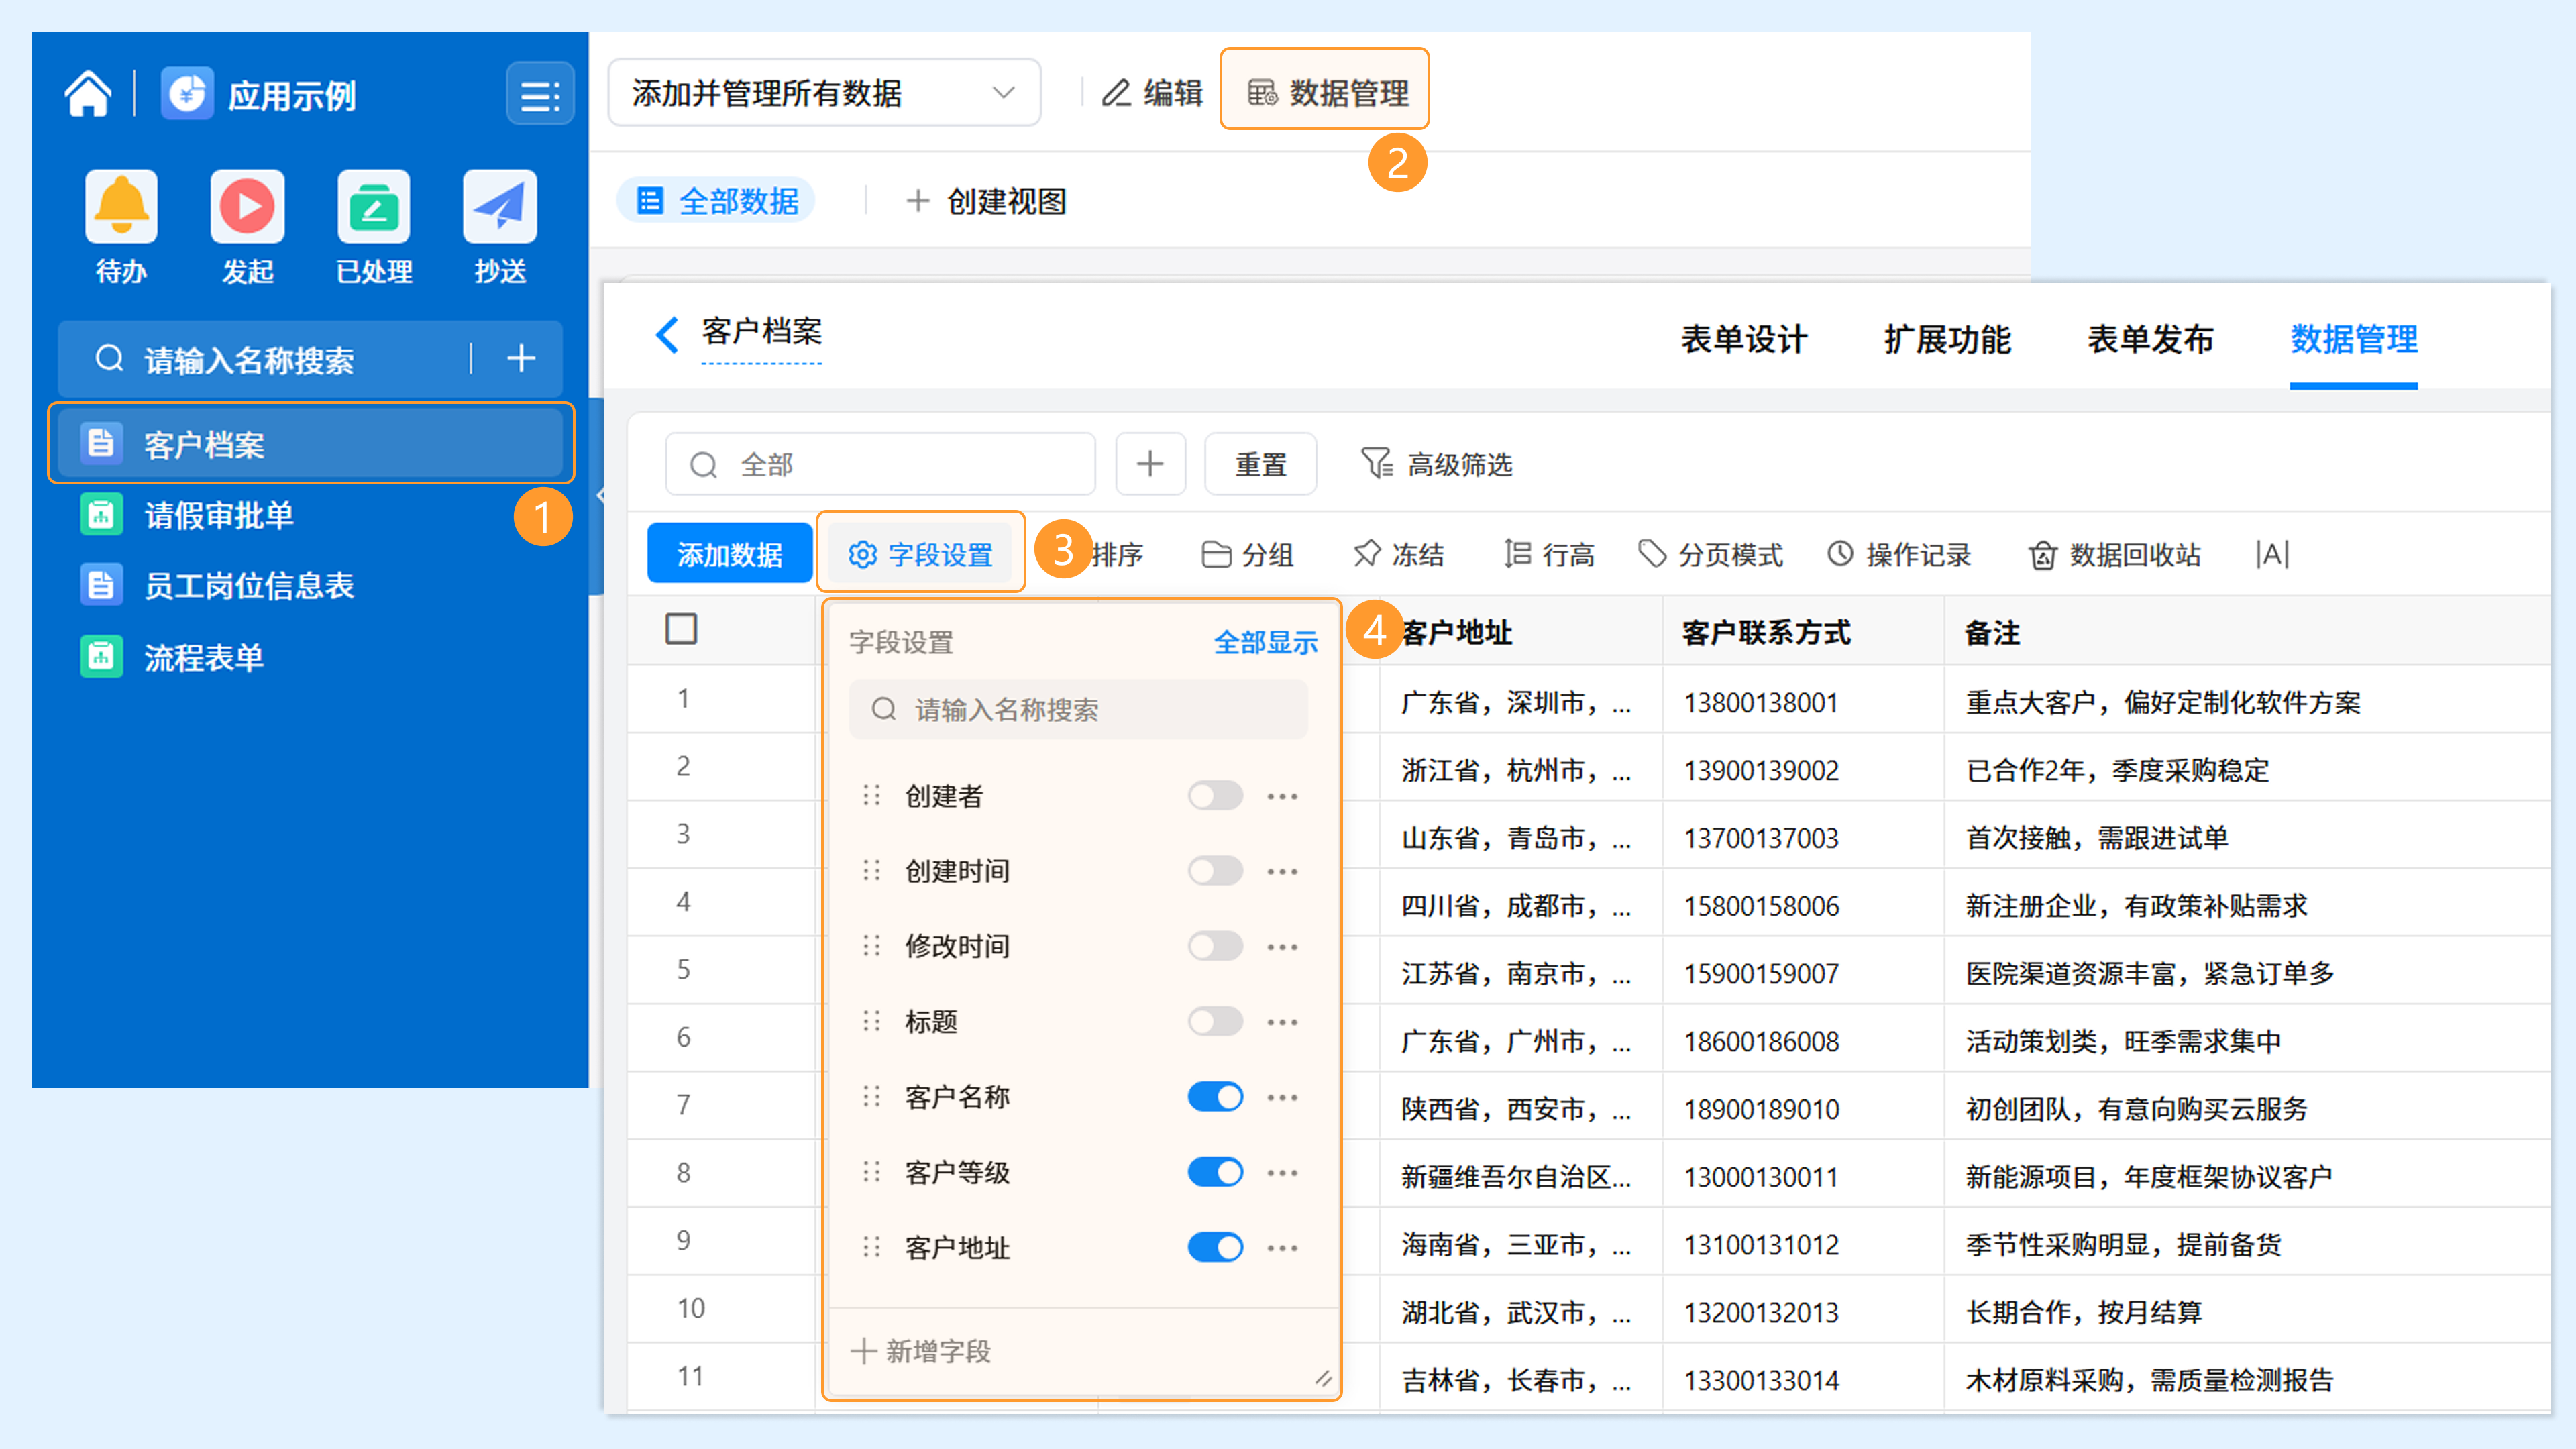Select the 全部数据 view tab

coord(717,201)
